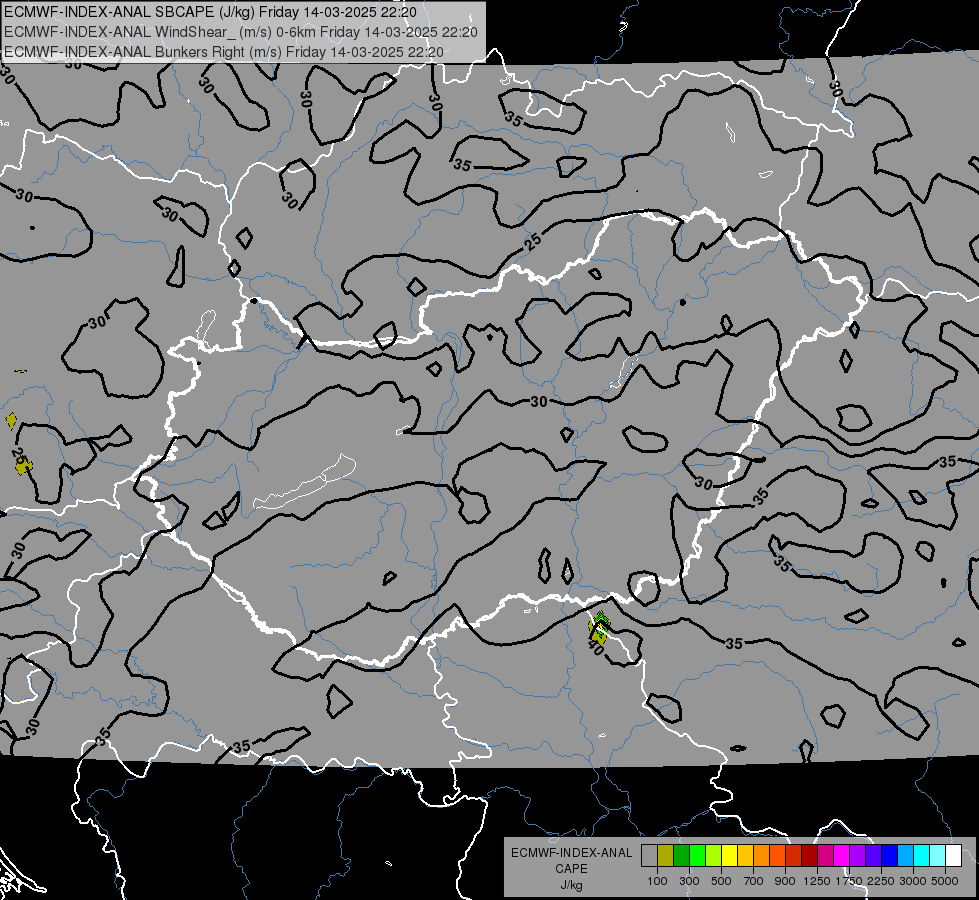Image resolution: width=979 pixels, height=900 pixels.
Task: Select the magenta legend swatch
Action: [x=842, y=855]
